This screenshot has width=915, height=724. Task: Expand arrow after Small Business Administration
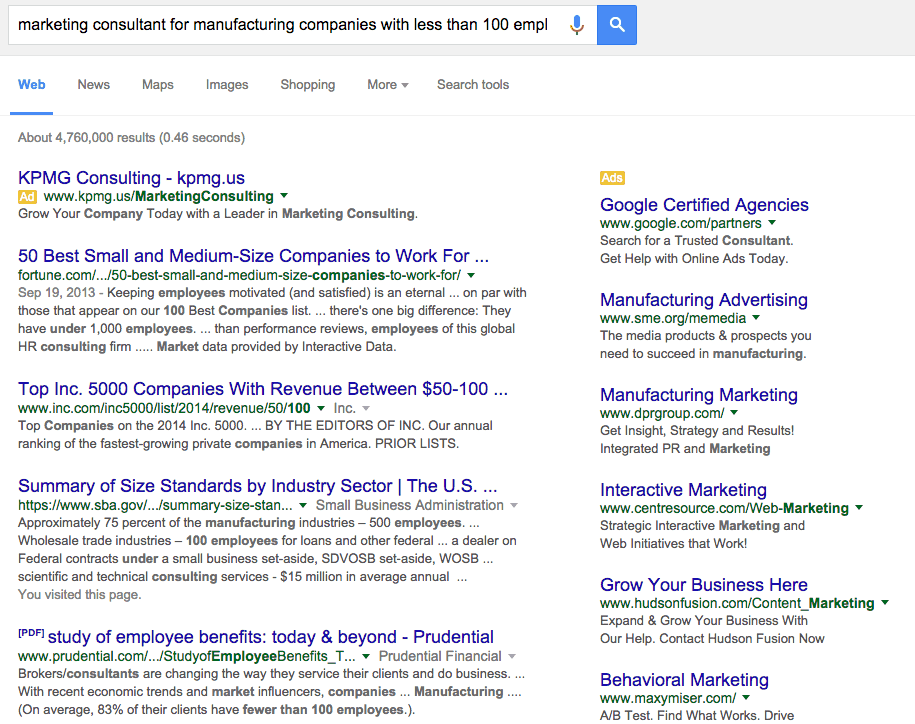pyautogui.click(x=514, y=505)
